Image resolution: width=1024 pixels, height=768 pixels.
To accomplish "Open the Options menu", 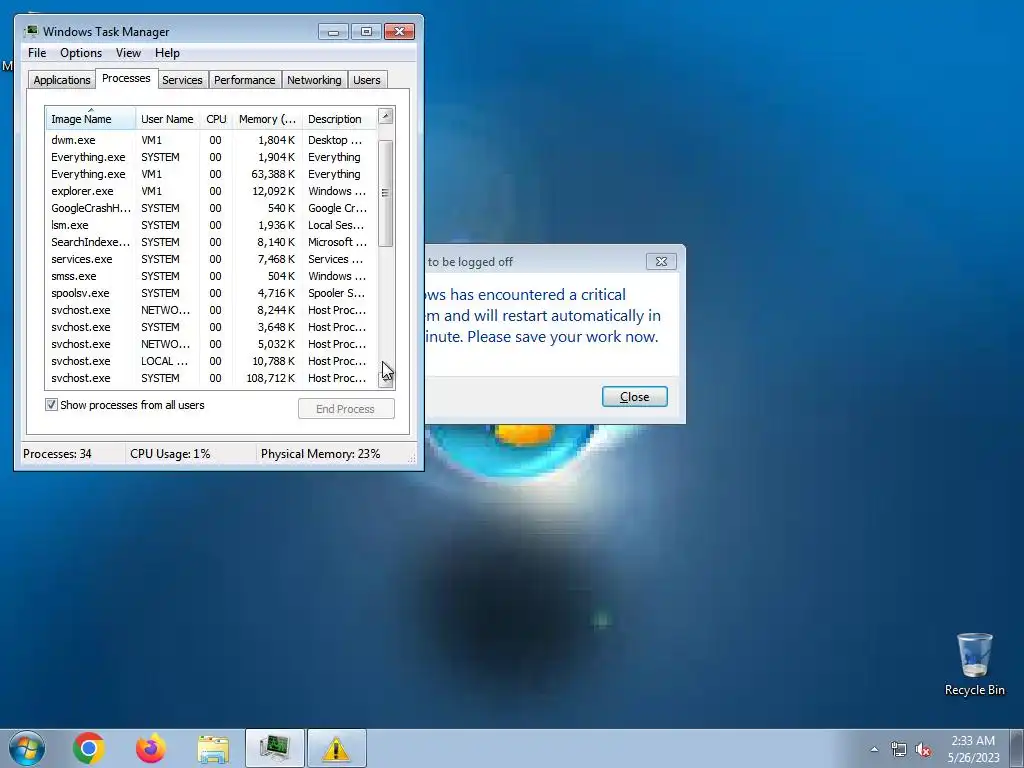I will (x=81, y=53).
